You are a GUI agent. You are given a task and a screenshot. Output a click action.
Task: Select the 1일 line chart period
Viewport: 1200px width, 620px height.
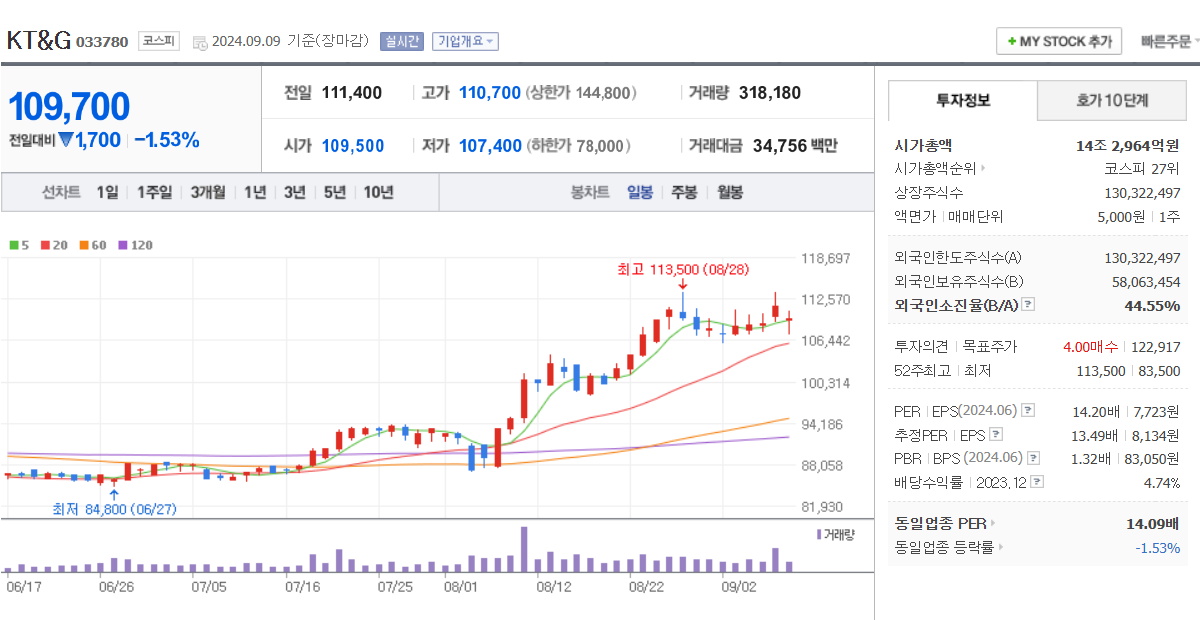point(107,192)
